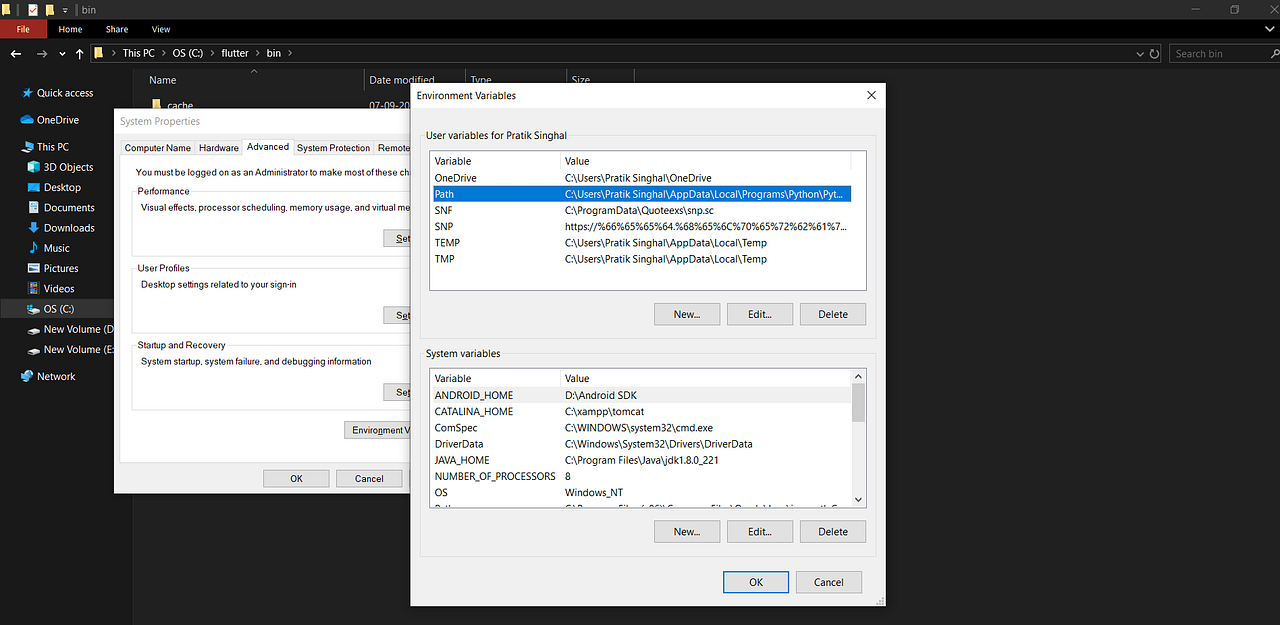Switch to the System Protection tab

333,147
